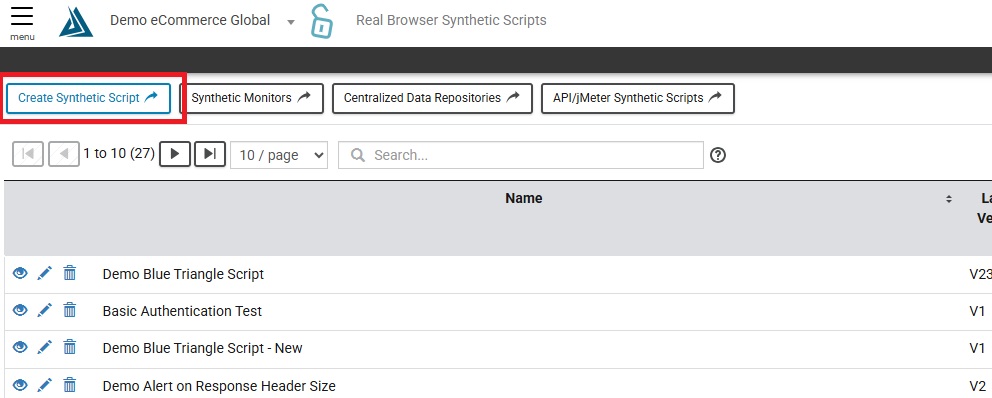Edit Basic Authentication Test with pencil icon
This screenshot has height=398, width=992.
coord(44,310)
